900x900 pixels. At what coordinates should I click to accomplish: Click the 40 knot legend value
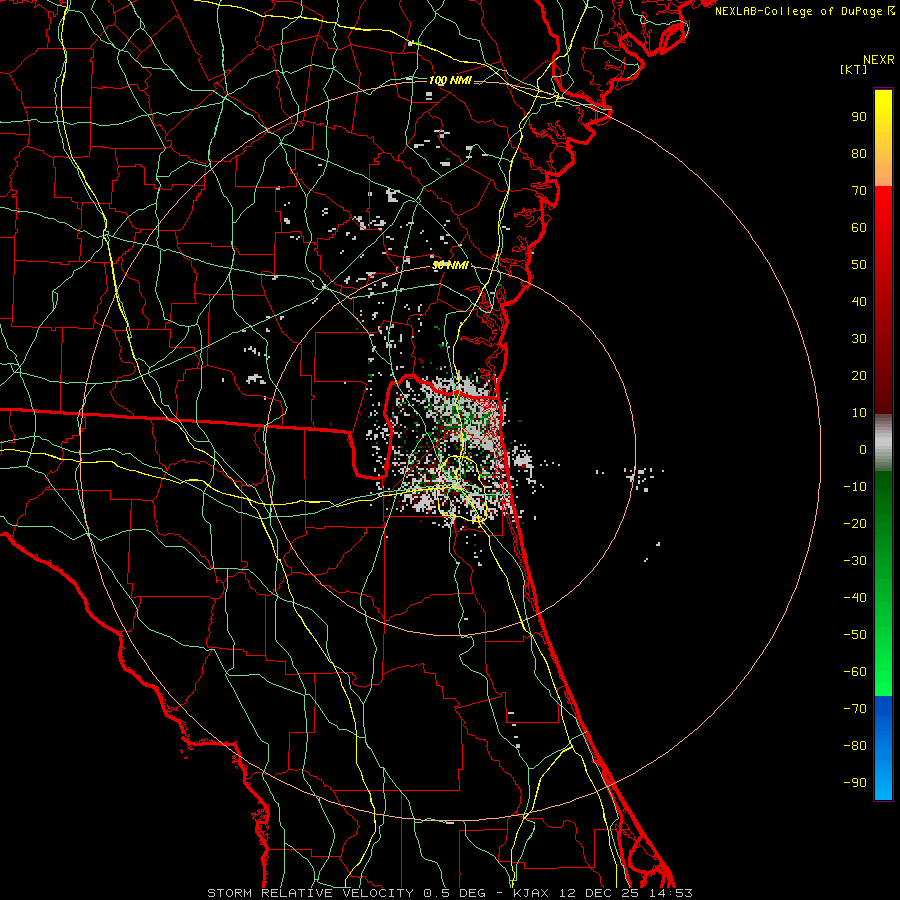click(859, 301)
